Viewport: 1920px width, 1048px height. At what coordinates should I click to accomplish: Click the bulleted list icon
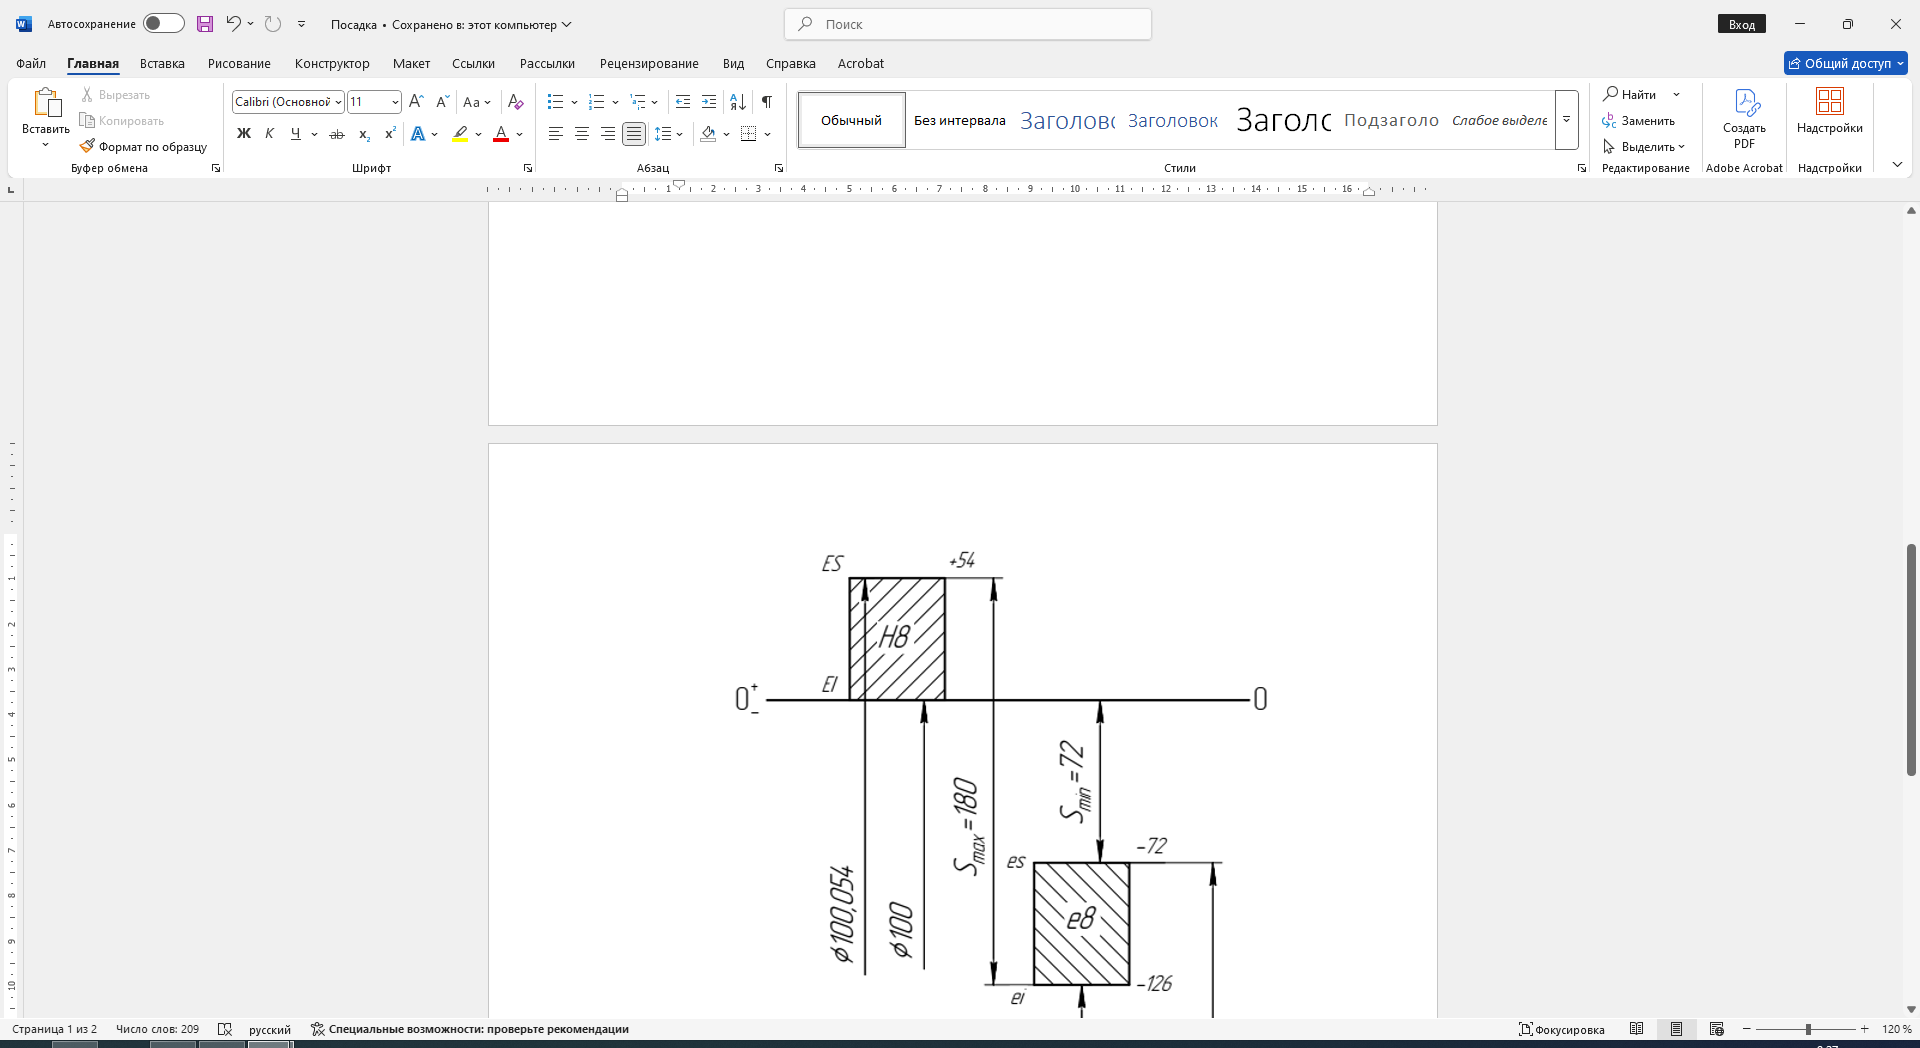[x=556, y=102]
